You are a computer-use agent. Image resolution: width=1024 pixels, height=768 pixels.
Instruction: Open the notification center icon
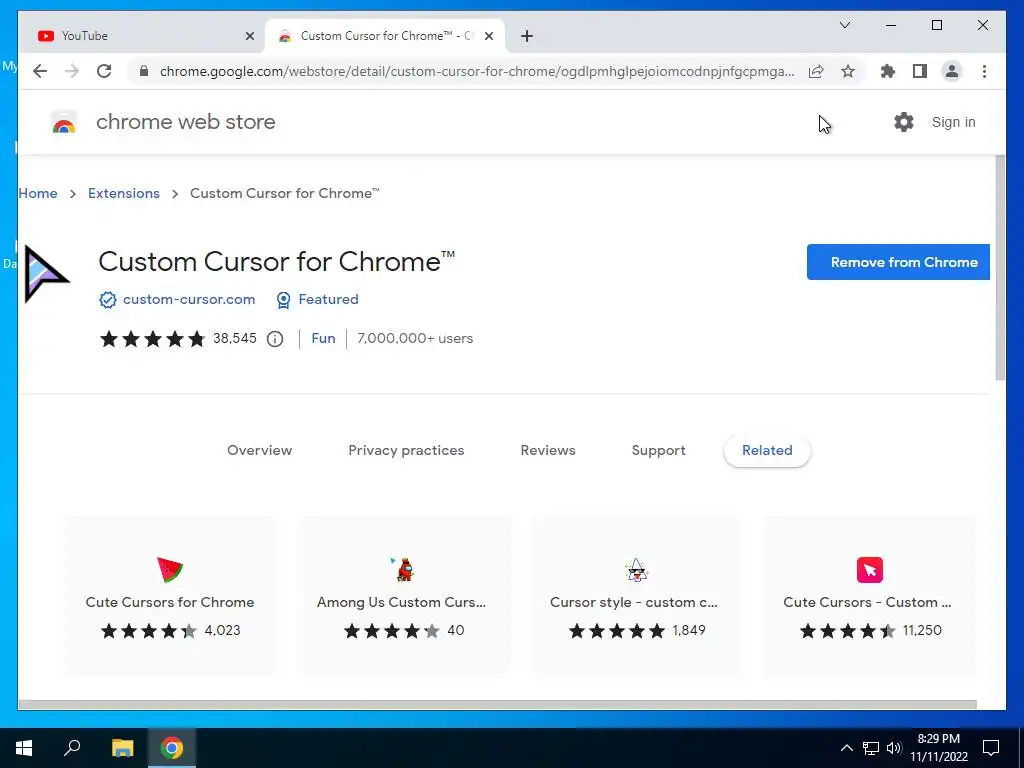(991, 748)
